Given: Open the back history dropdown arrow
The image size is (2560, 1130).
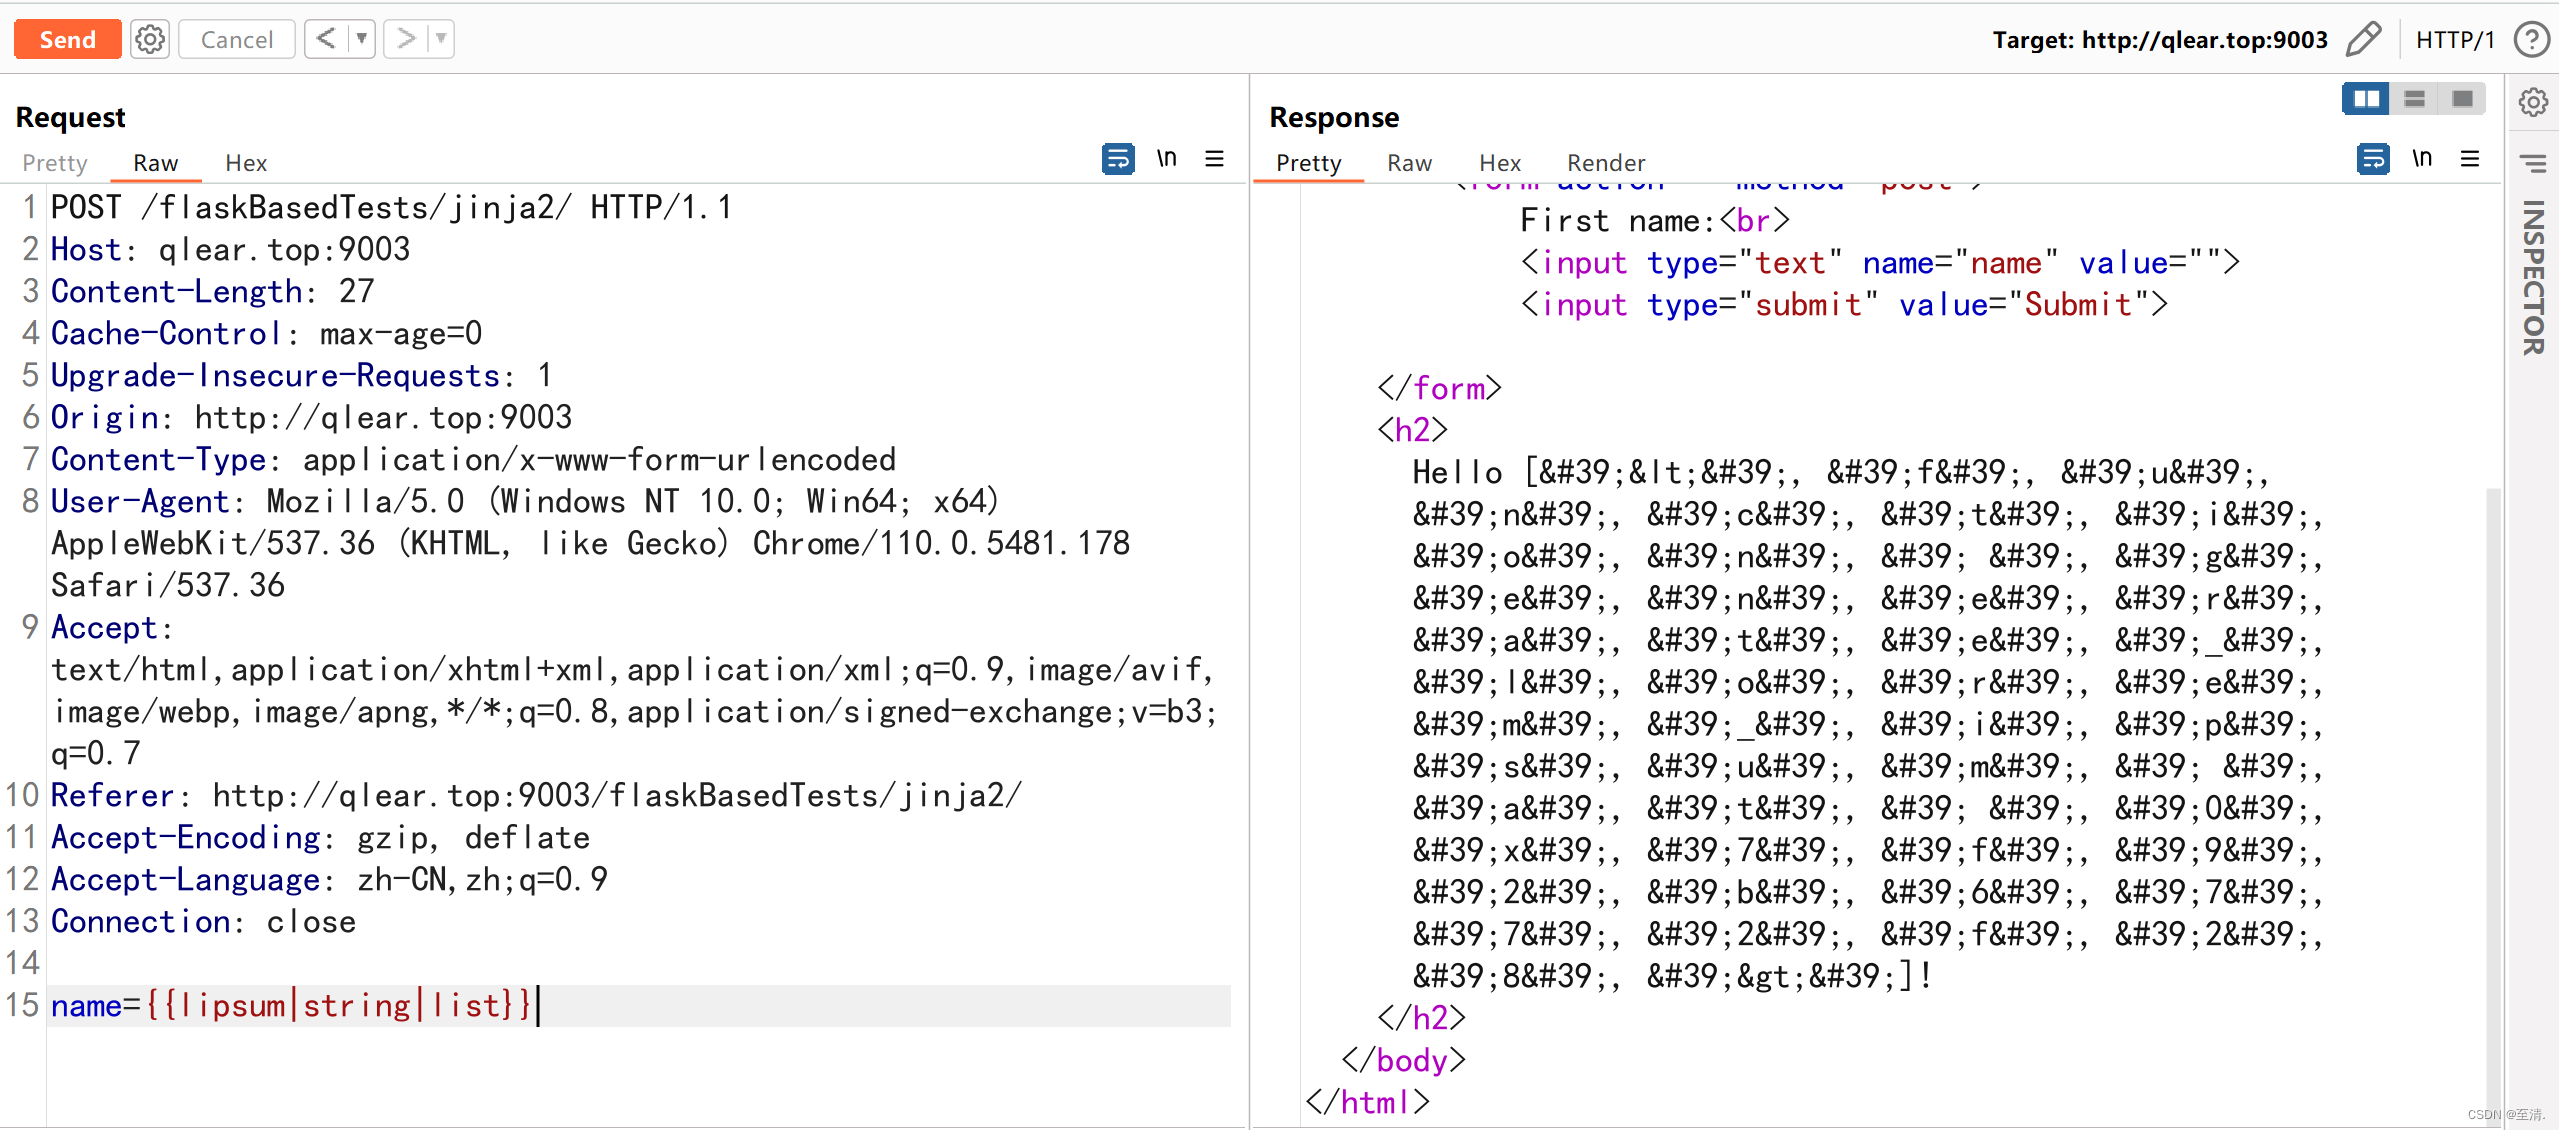Looking at the screenshot, I should 362,39.
